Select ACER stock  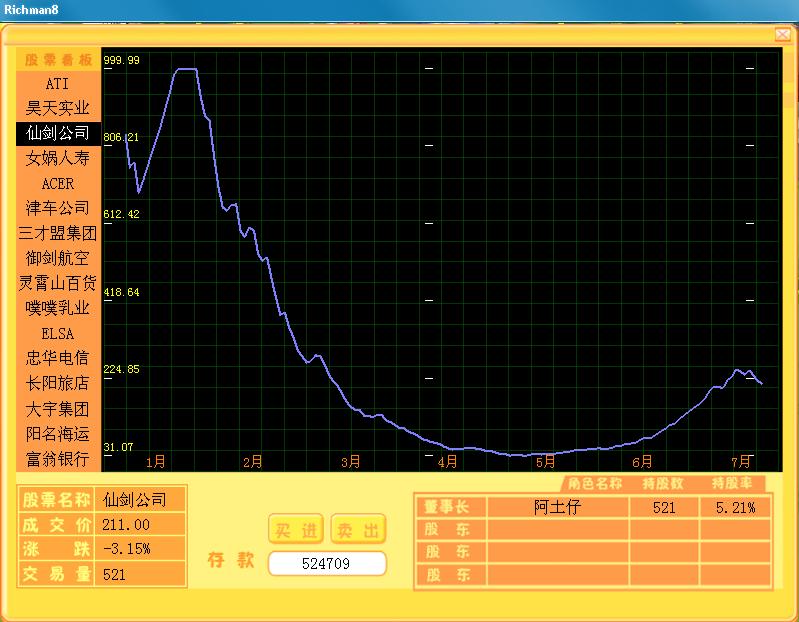click(58, 183)
